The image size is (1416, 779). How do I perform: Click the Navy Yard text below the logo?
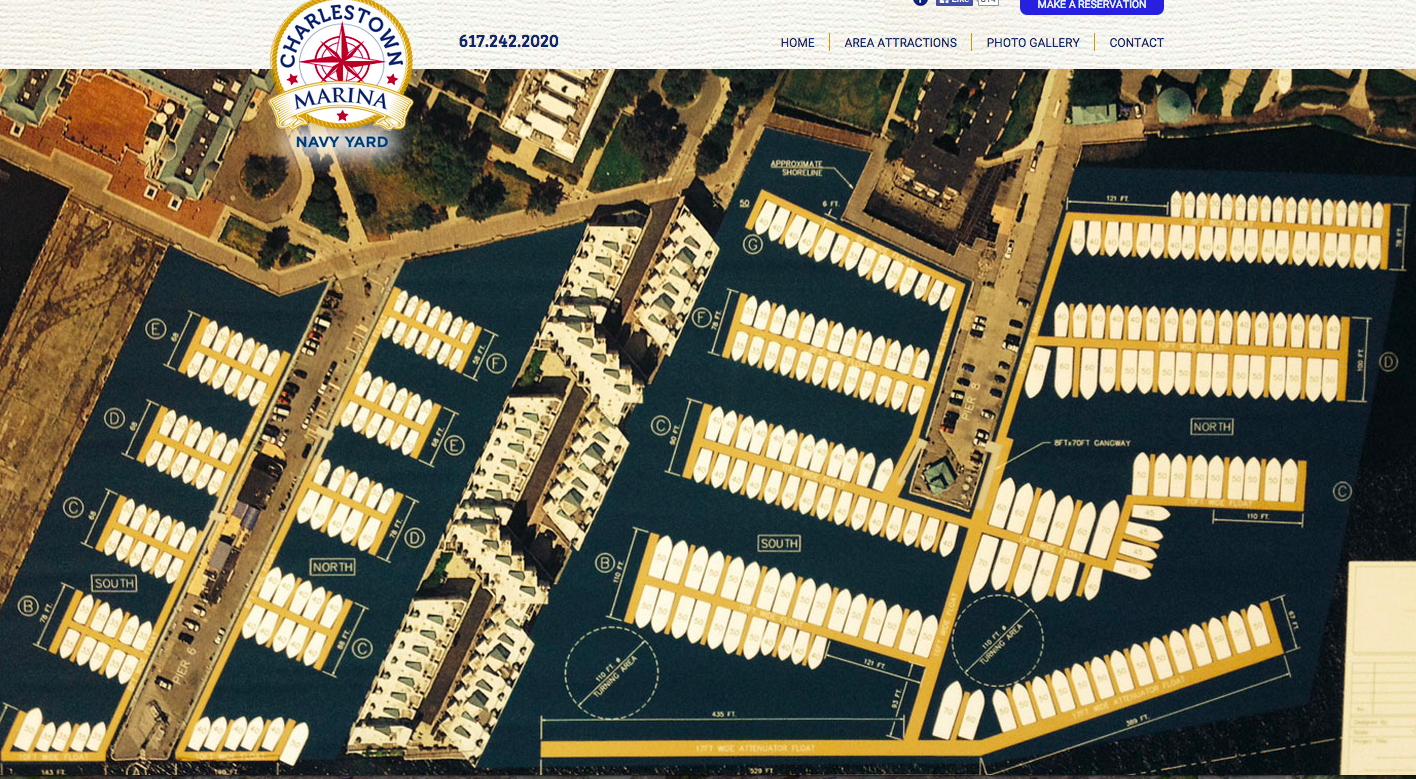tap(341, 142)
